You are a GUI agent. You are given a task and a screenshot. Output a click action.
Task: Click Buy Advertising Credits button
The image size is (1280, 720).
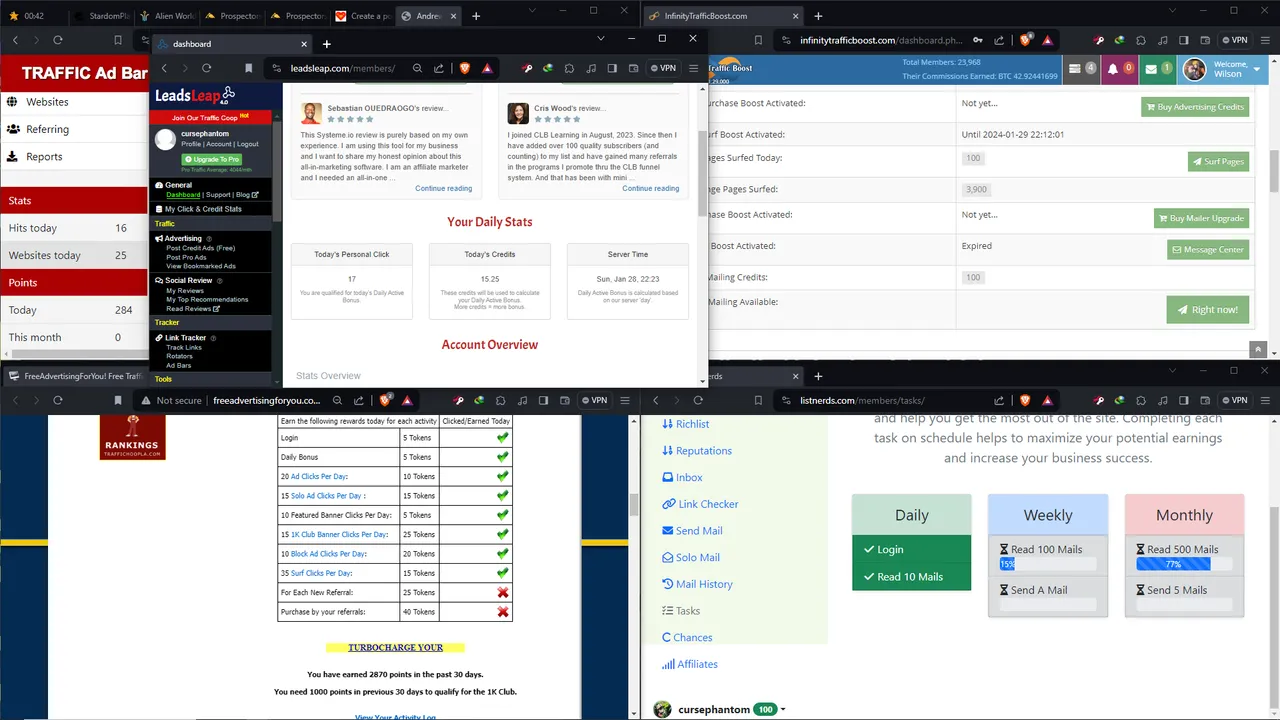[x=1195, y=107]
